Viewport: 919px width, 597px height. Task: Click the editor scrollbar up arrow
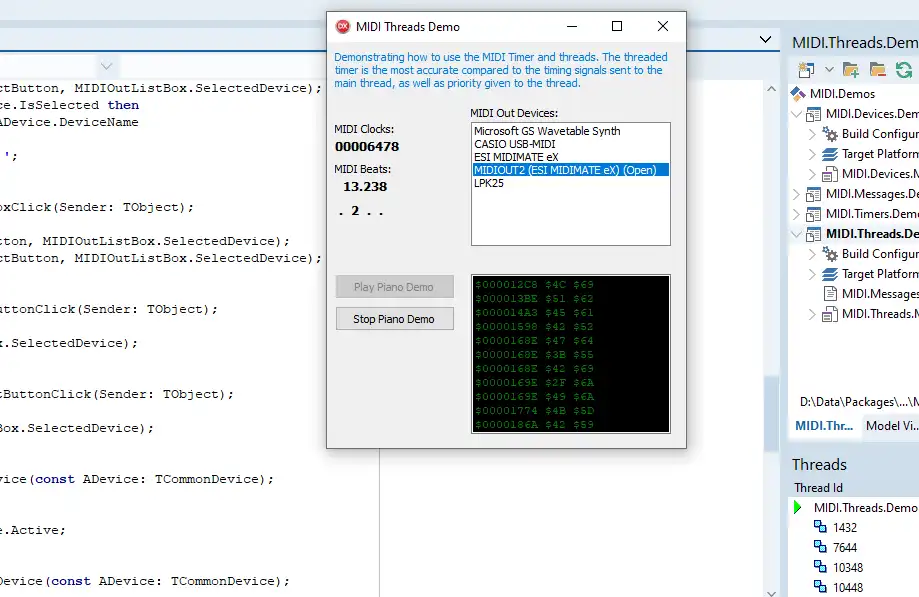(771, 88)
